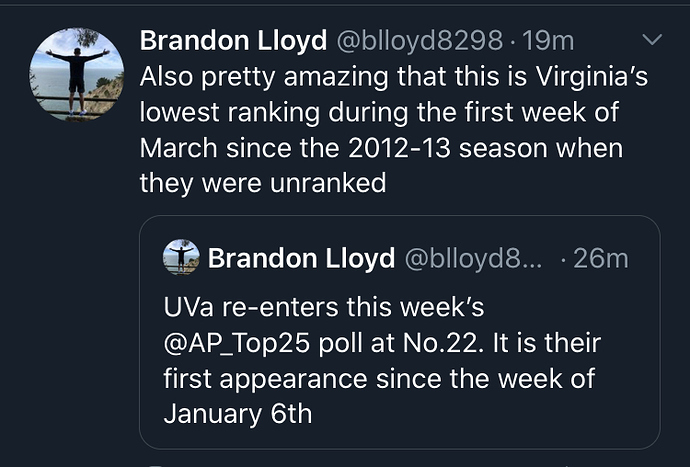690x467 pixels.
Task: Click Brandon Lloyd name in quoted tweet
Action: coord(301,258)
